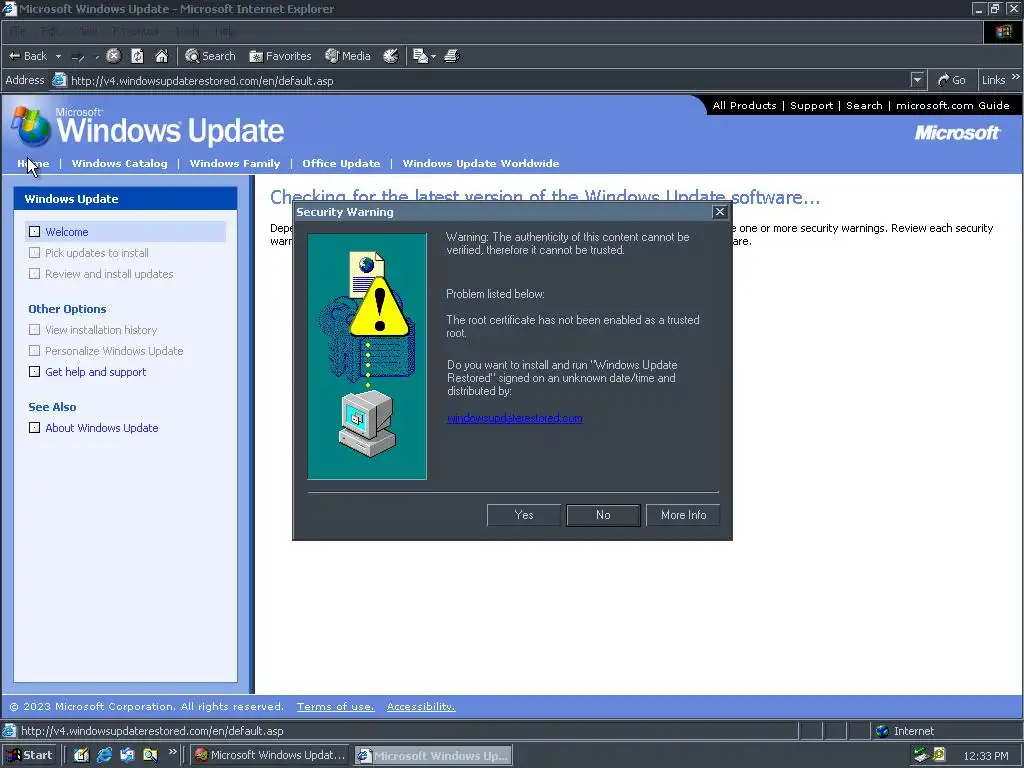Screen dimensions: 1024x768
Task: Click the bullet icon beside Get help and support
Action: [35, 372]
